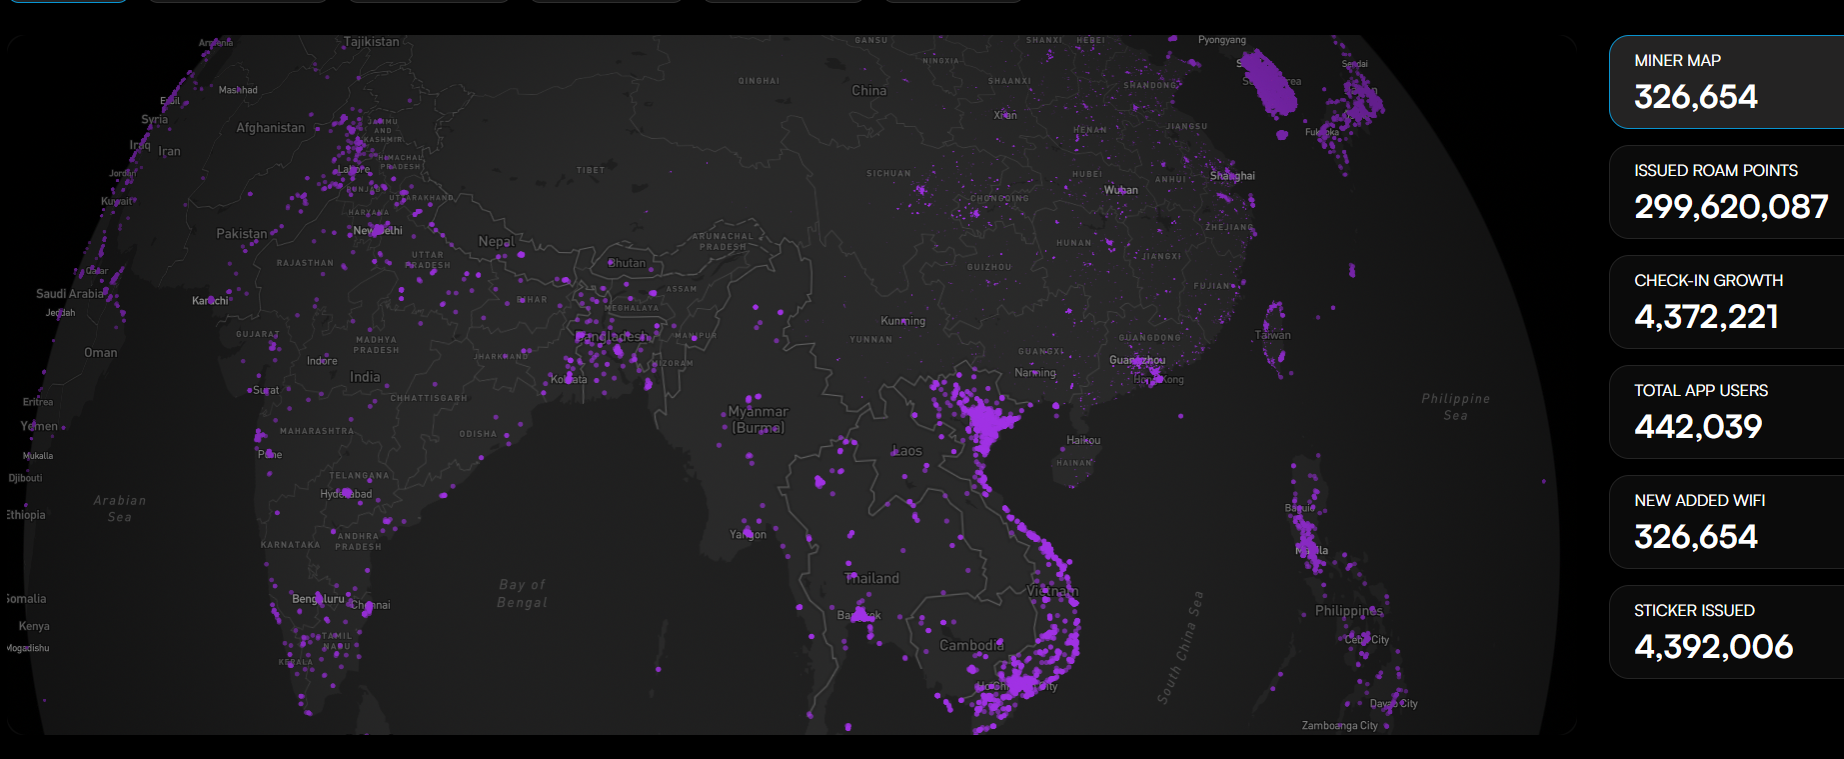This screenshot has width=1844, height=759.
Task: Switch to the Check-In Growth card
Action: (x=1725, y=302)
